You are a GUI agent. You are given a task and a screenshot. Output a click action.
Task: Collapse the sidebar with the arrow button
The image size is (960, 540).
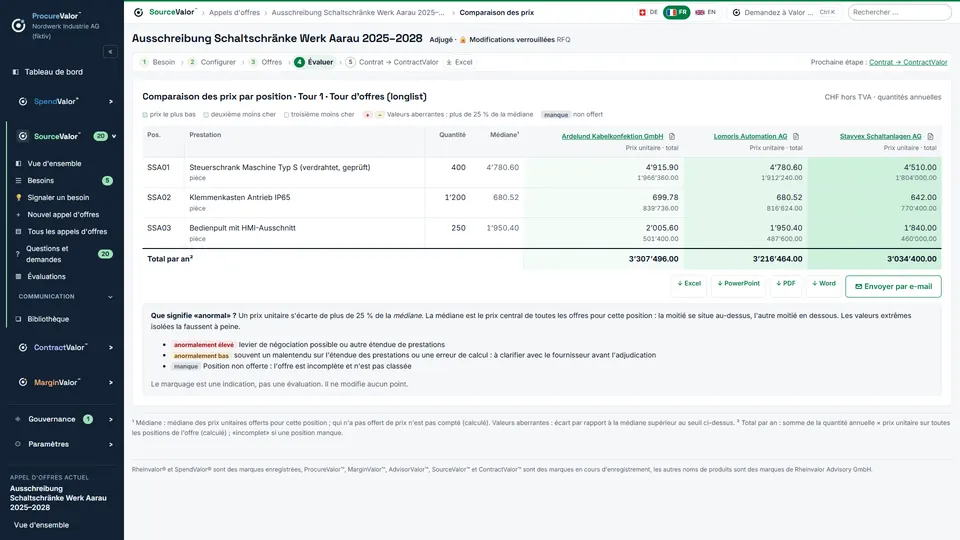[x=110, y=52]
